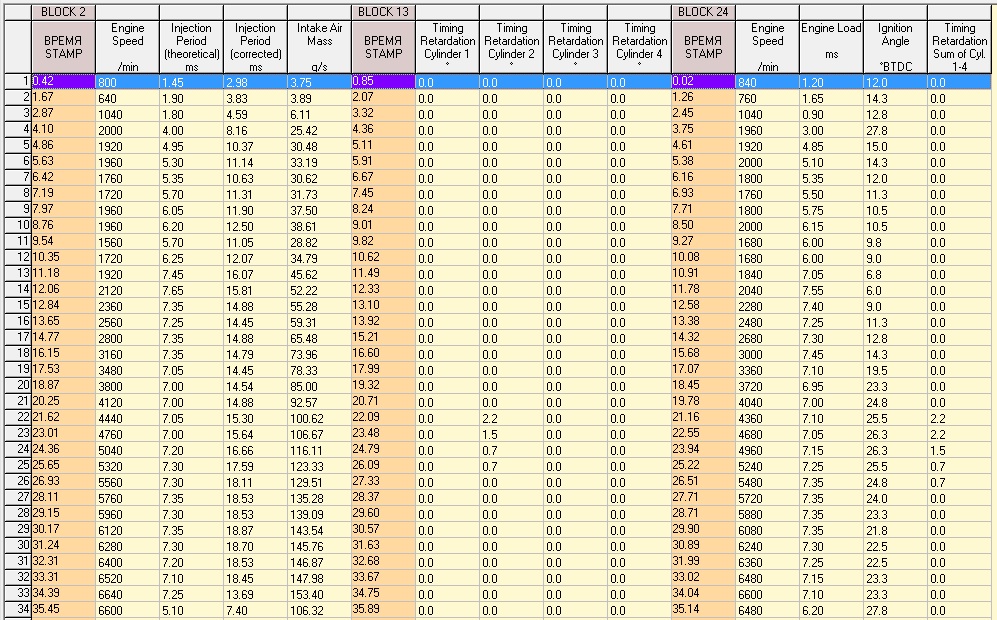The image size is (997, 620).
Task: Click the Ignition Angle column header
Action: point(895,47)
